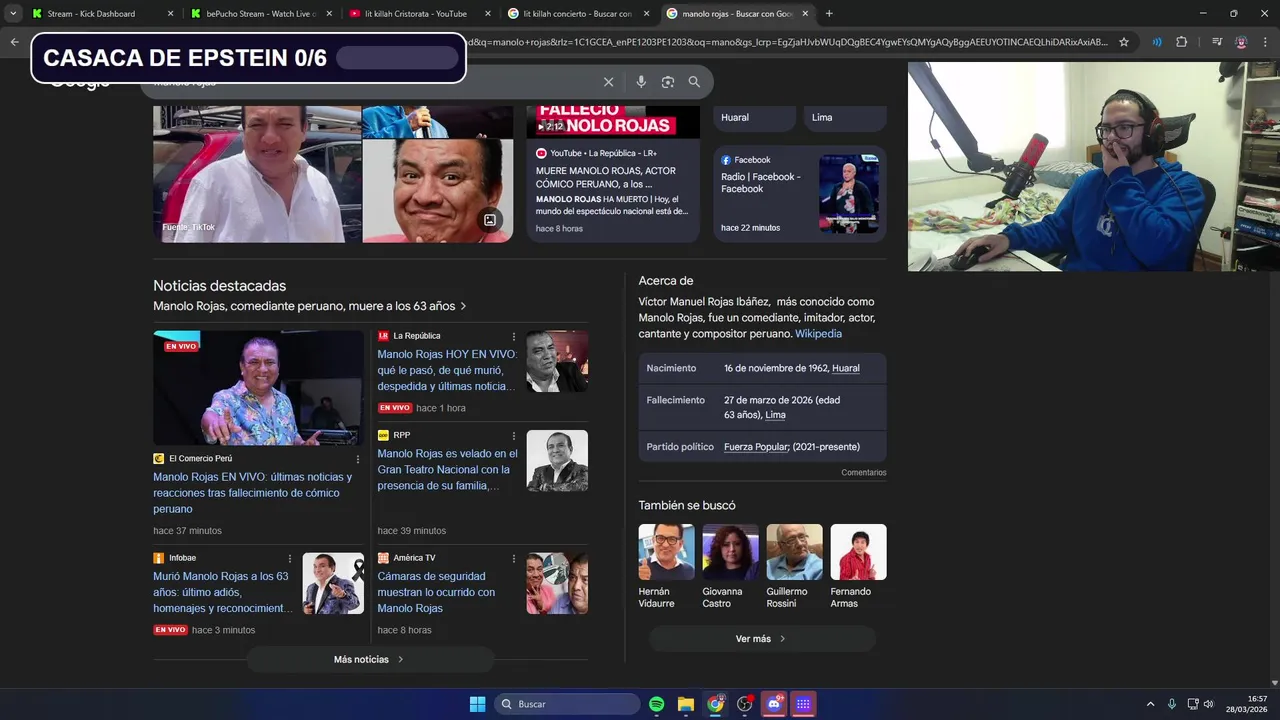Open RPP article about Gran Teatro Nacional wake
1280x720 pixels.
447,469
